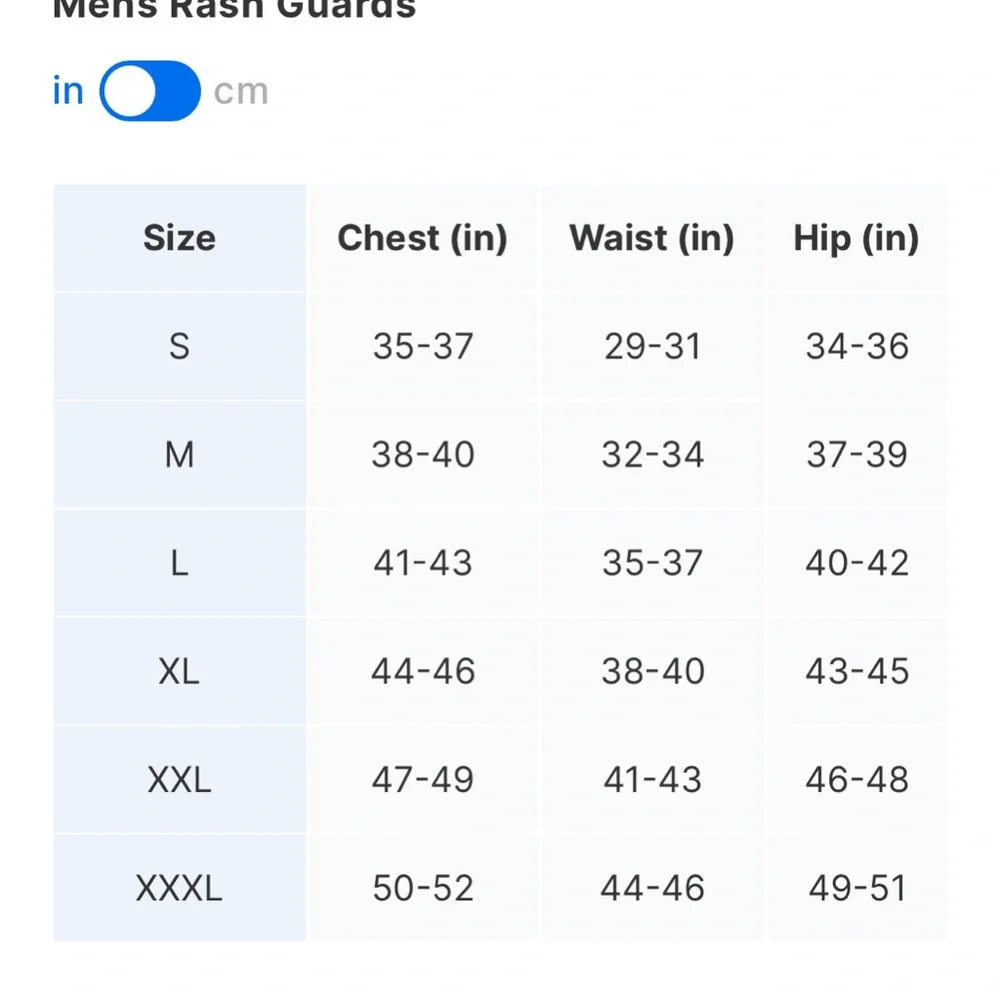Select the M size row label
Screen dimensions: 1000x1000
[x=179, y=455]
